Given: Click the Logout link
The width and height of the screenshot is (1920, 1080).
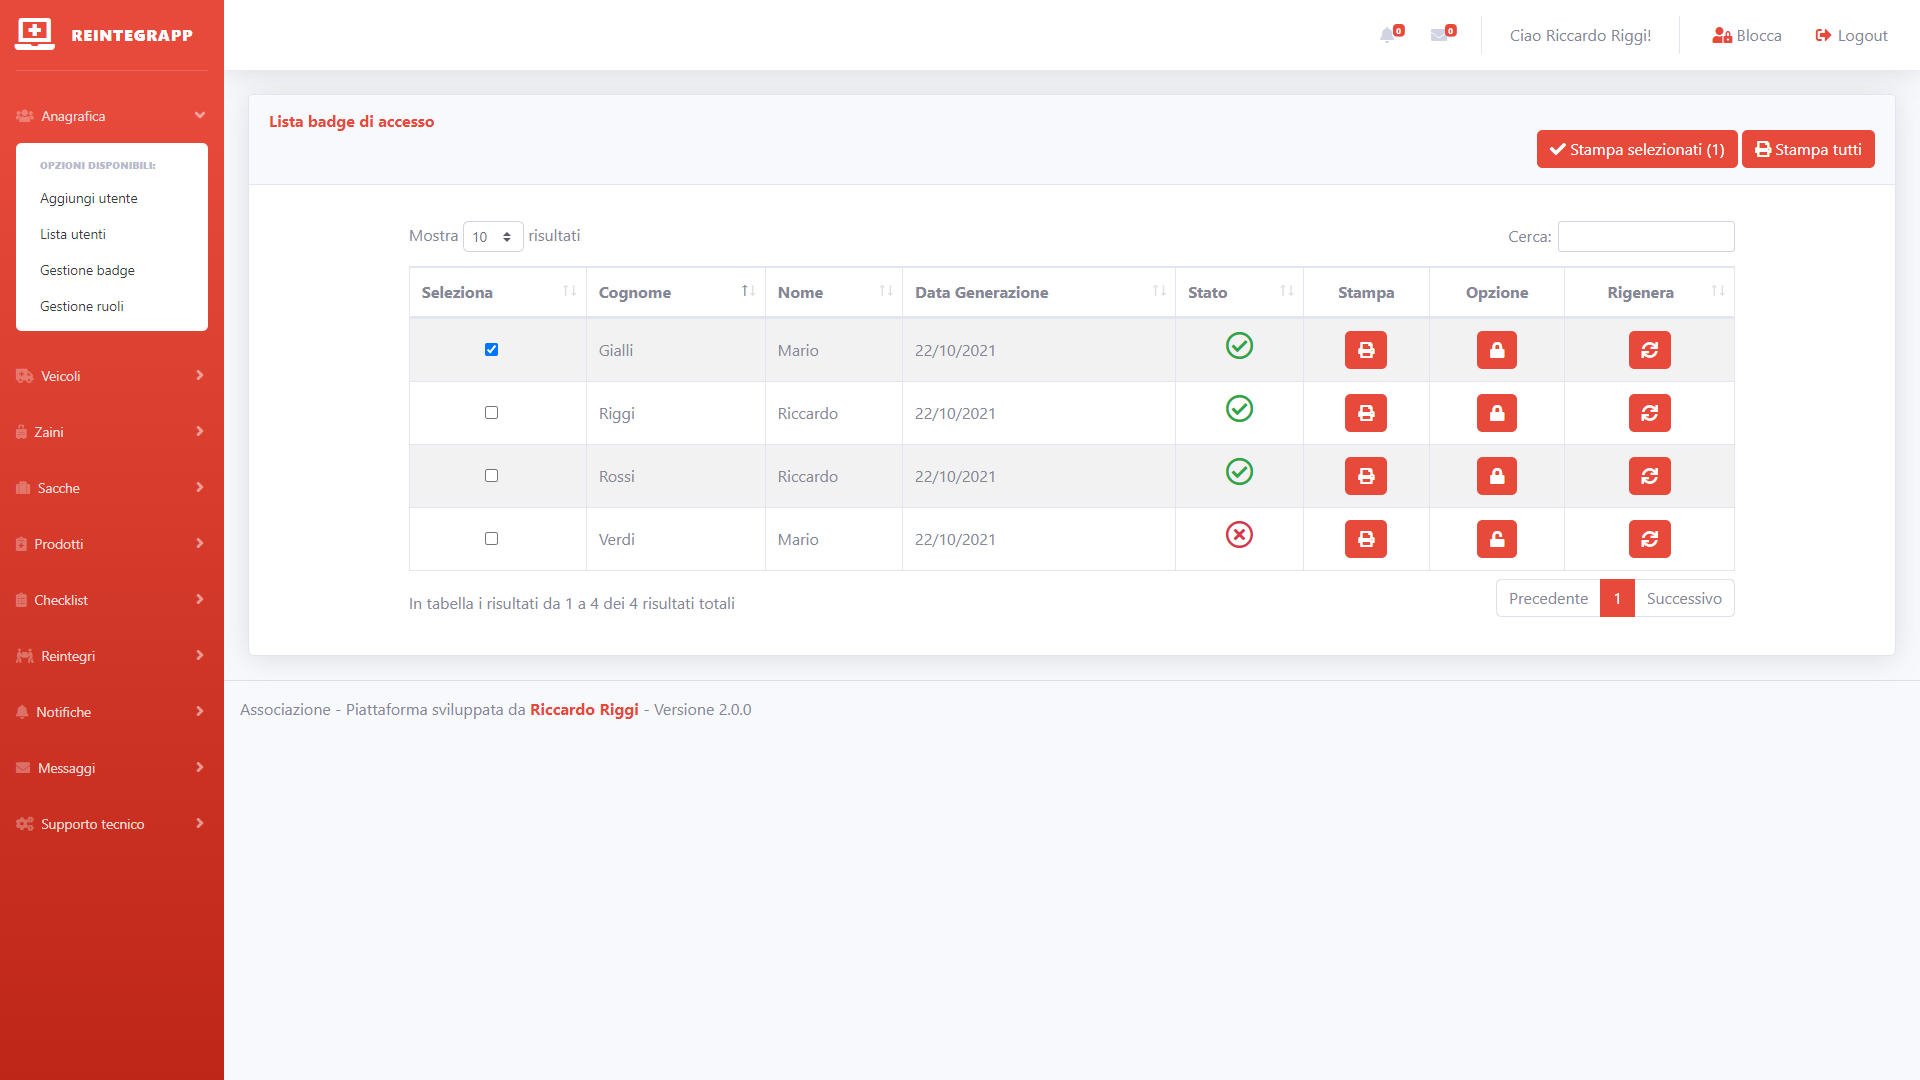Looking at the screenshot, I should pos(1851,35).
